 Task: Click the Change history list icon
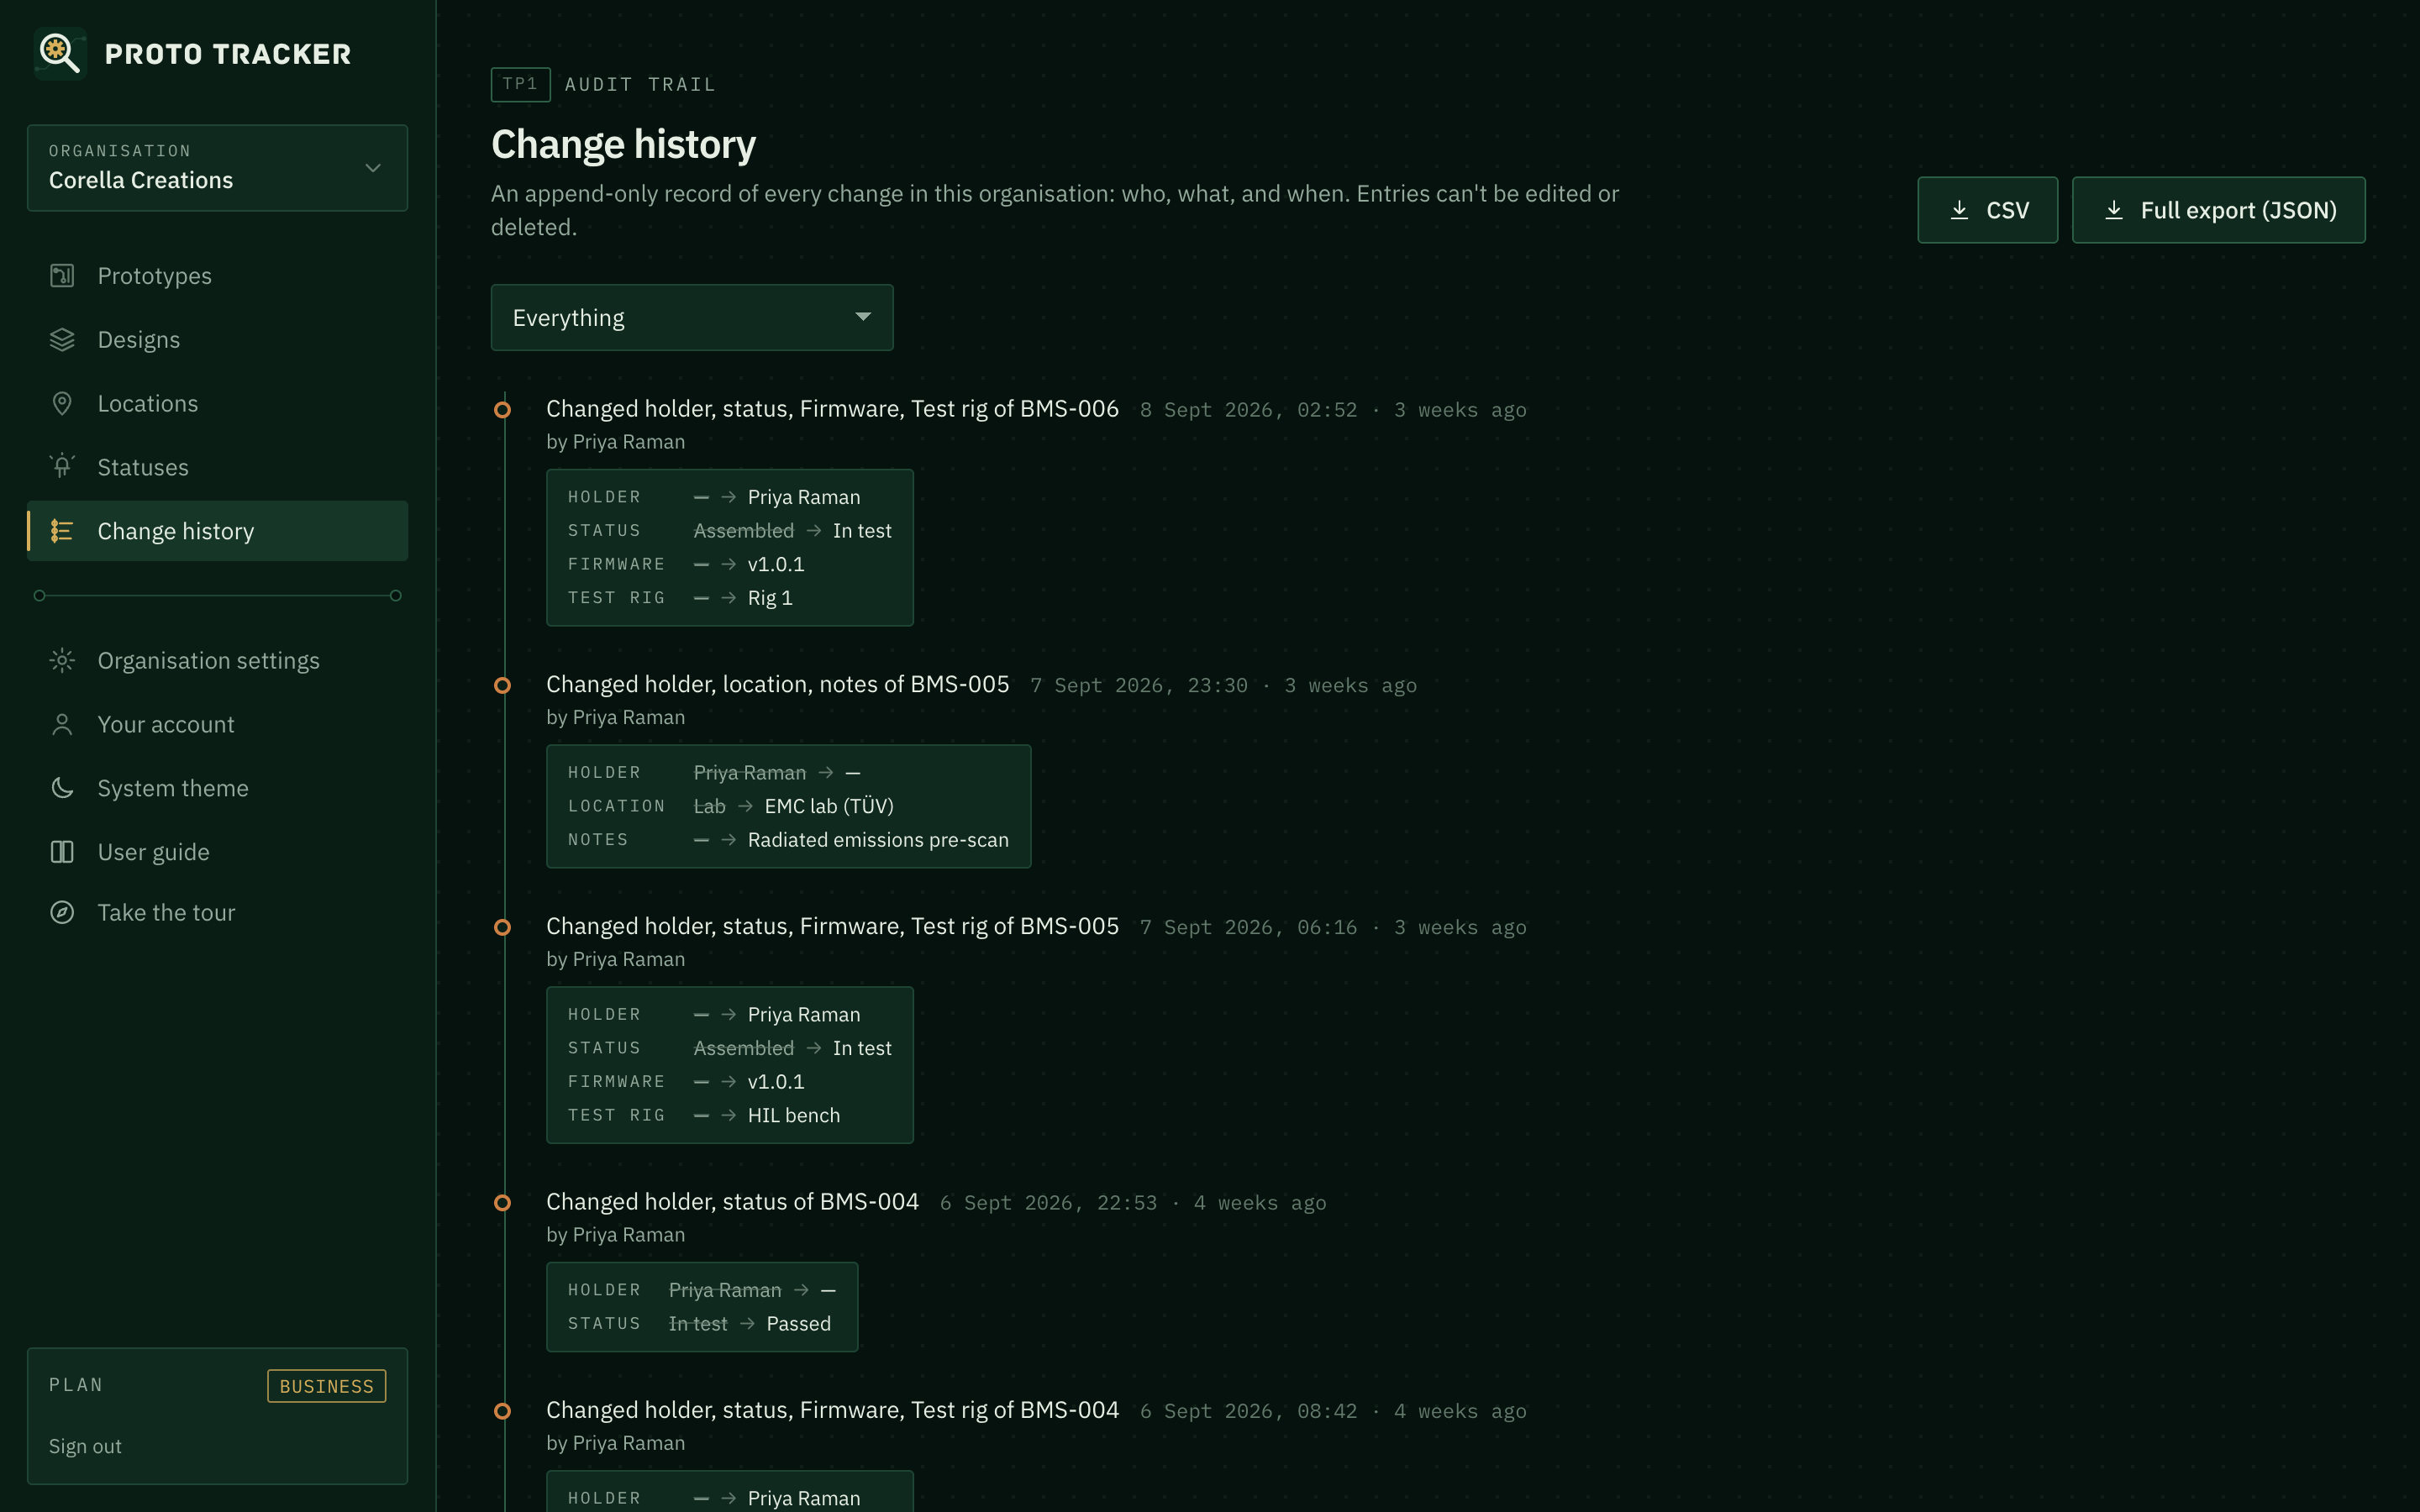62,530
